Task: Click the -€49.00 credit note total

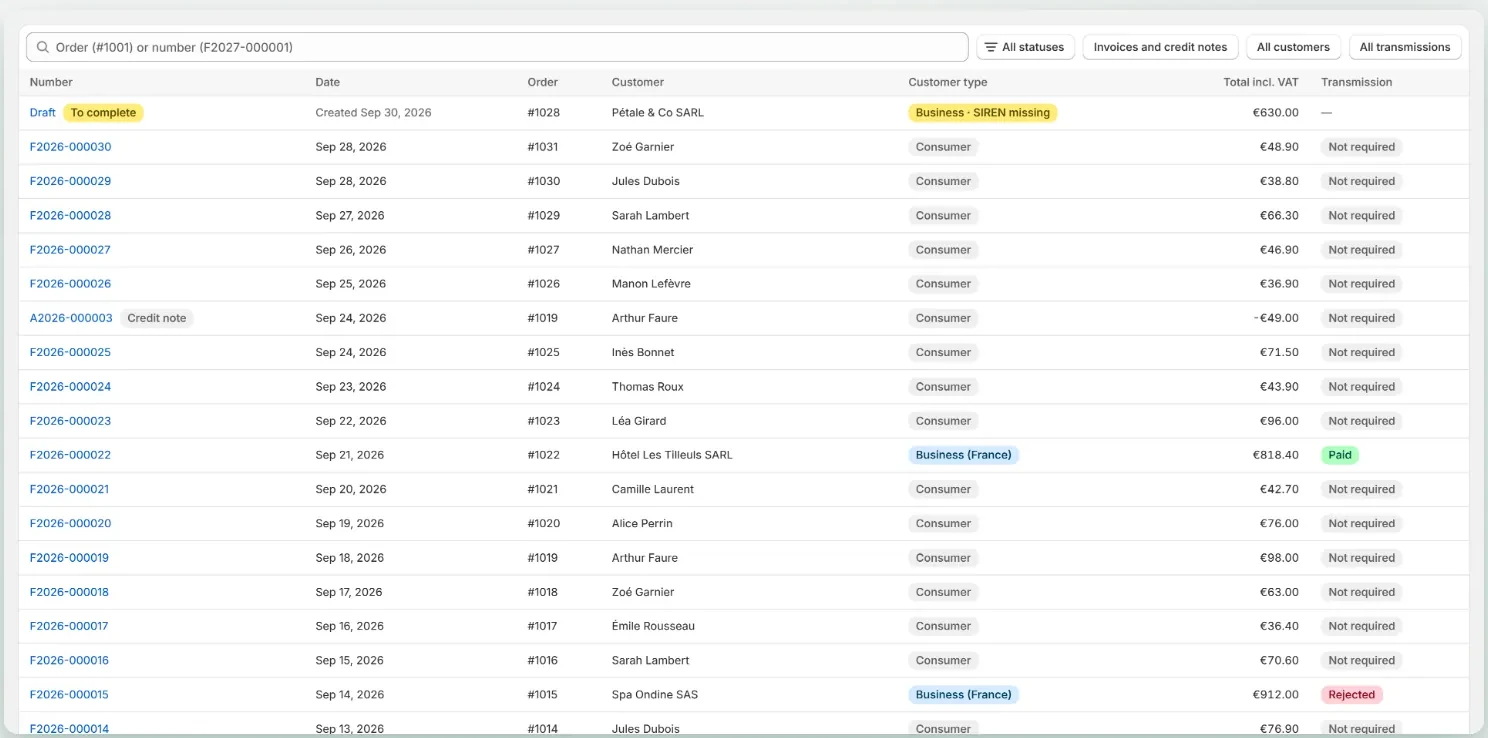Action: (x=1276, y=318)
